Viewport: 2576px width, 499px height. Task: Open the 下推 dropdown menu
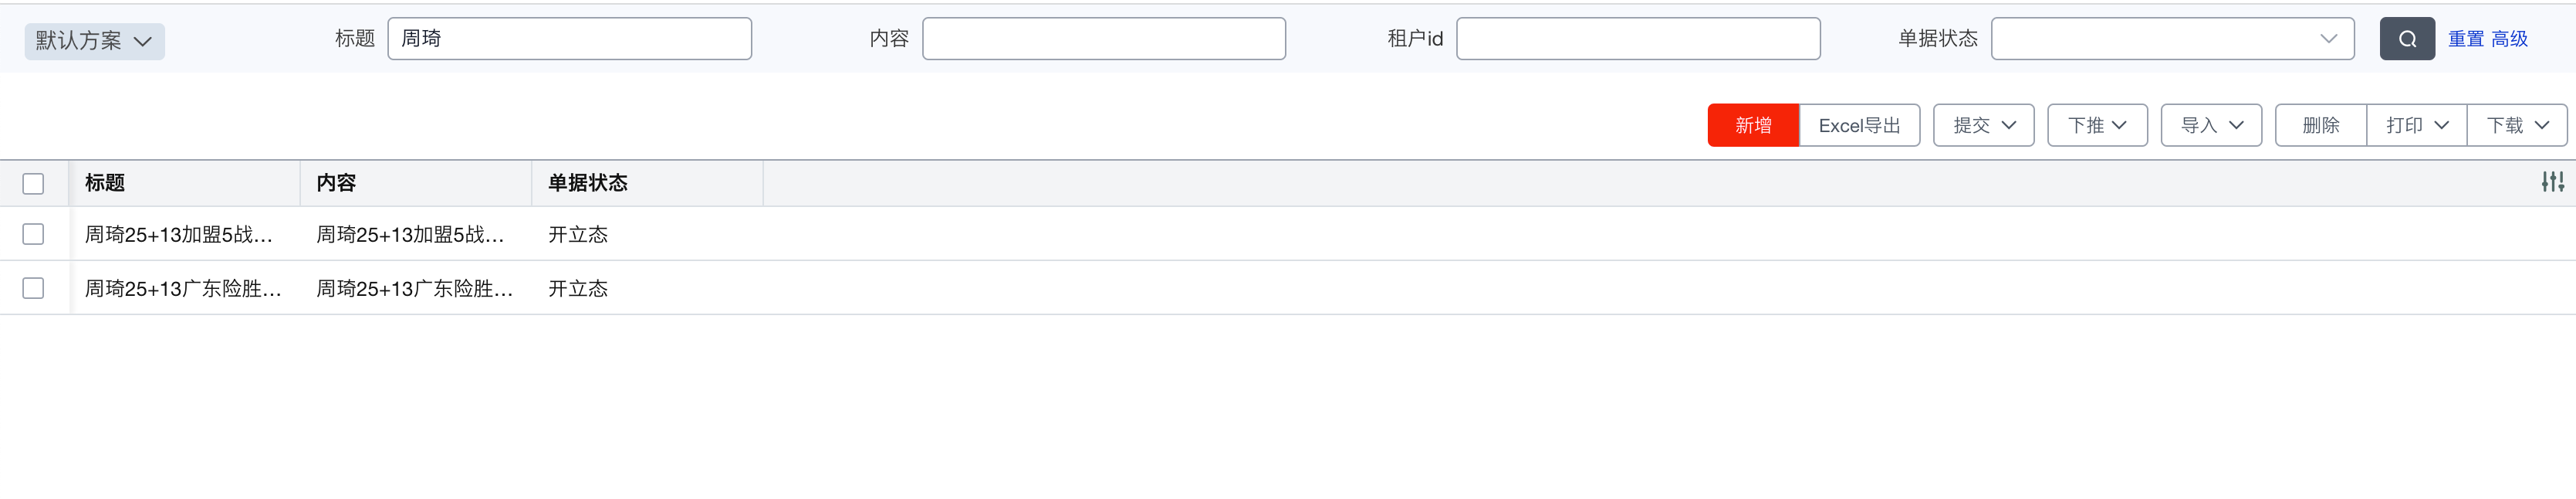coord(2097,125)
